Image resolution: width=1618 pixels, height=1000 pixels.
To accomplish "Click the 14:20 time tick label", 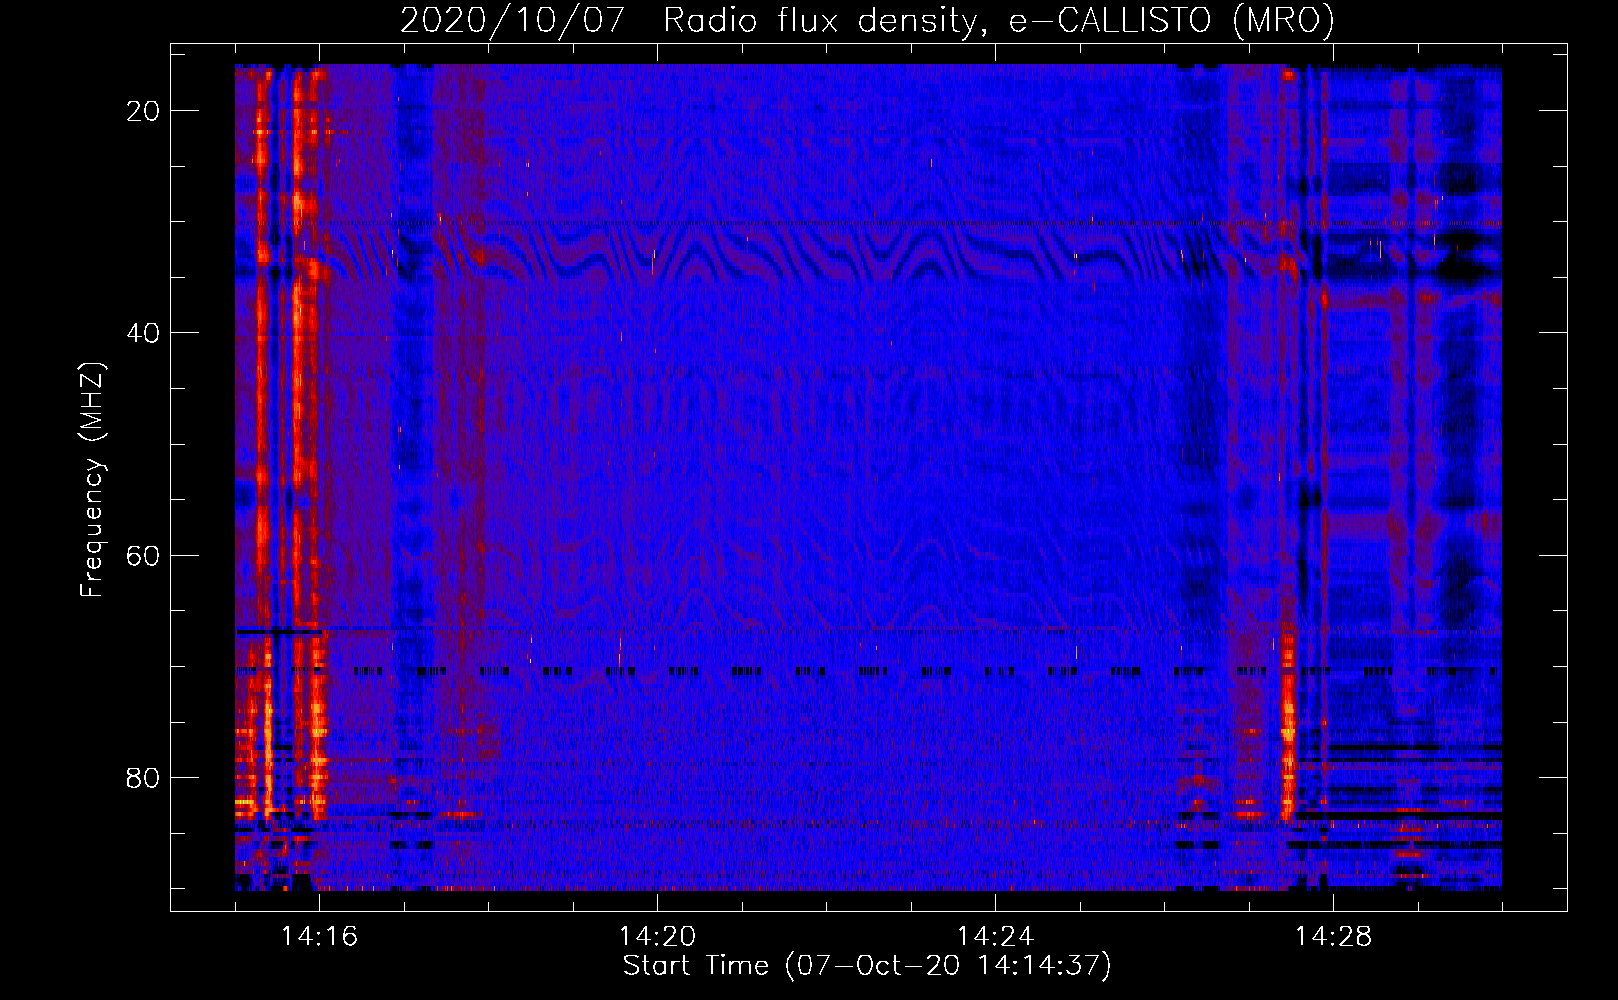I will coord(658,936).
